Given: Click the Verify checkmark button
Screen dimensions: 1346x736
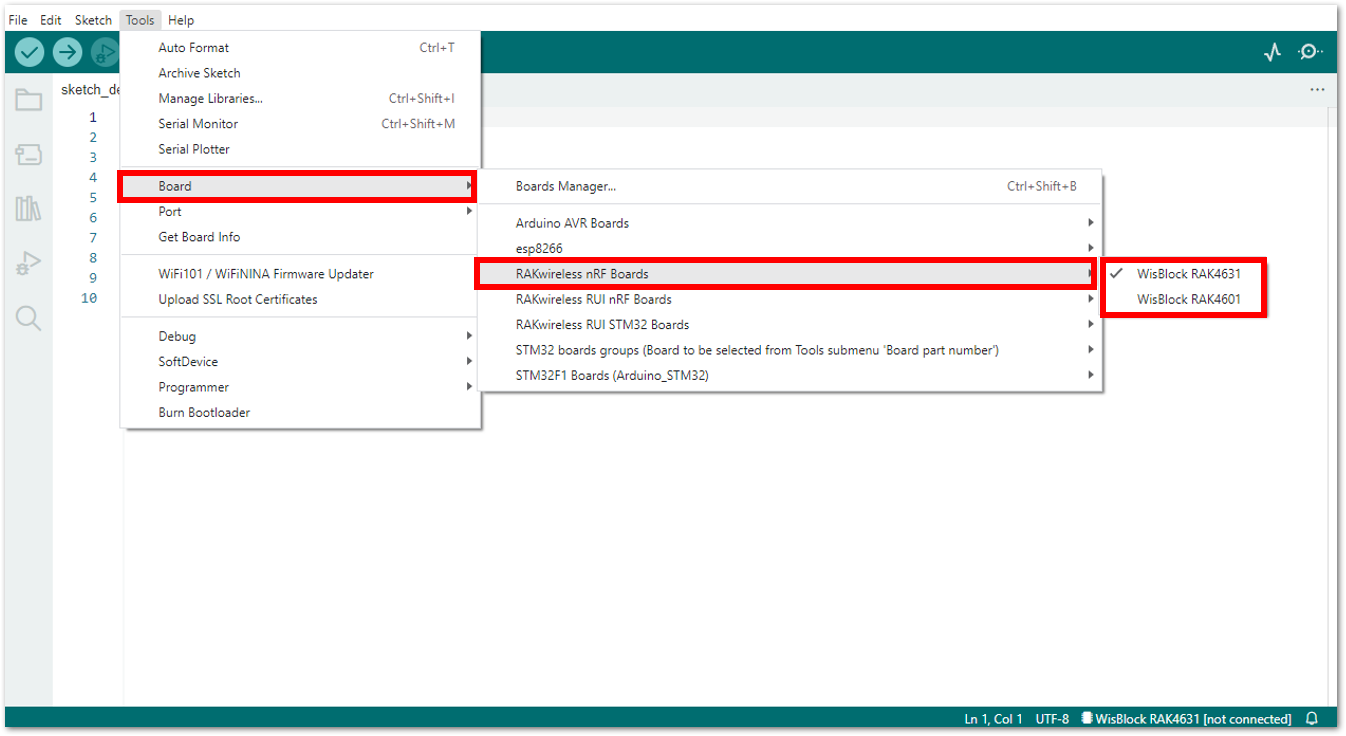Looking at the screenshot, I should click(x=30, y=52).
